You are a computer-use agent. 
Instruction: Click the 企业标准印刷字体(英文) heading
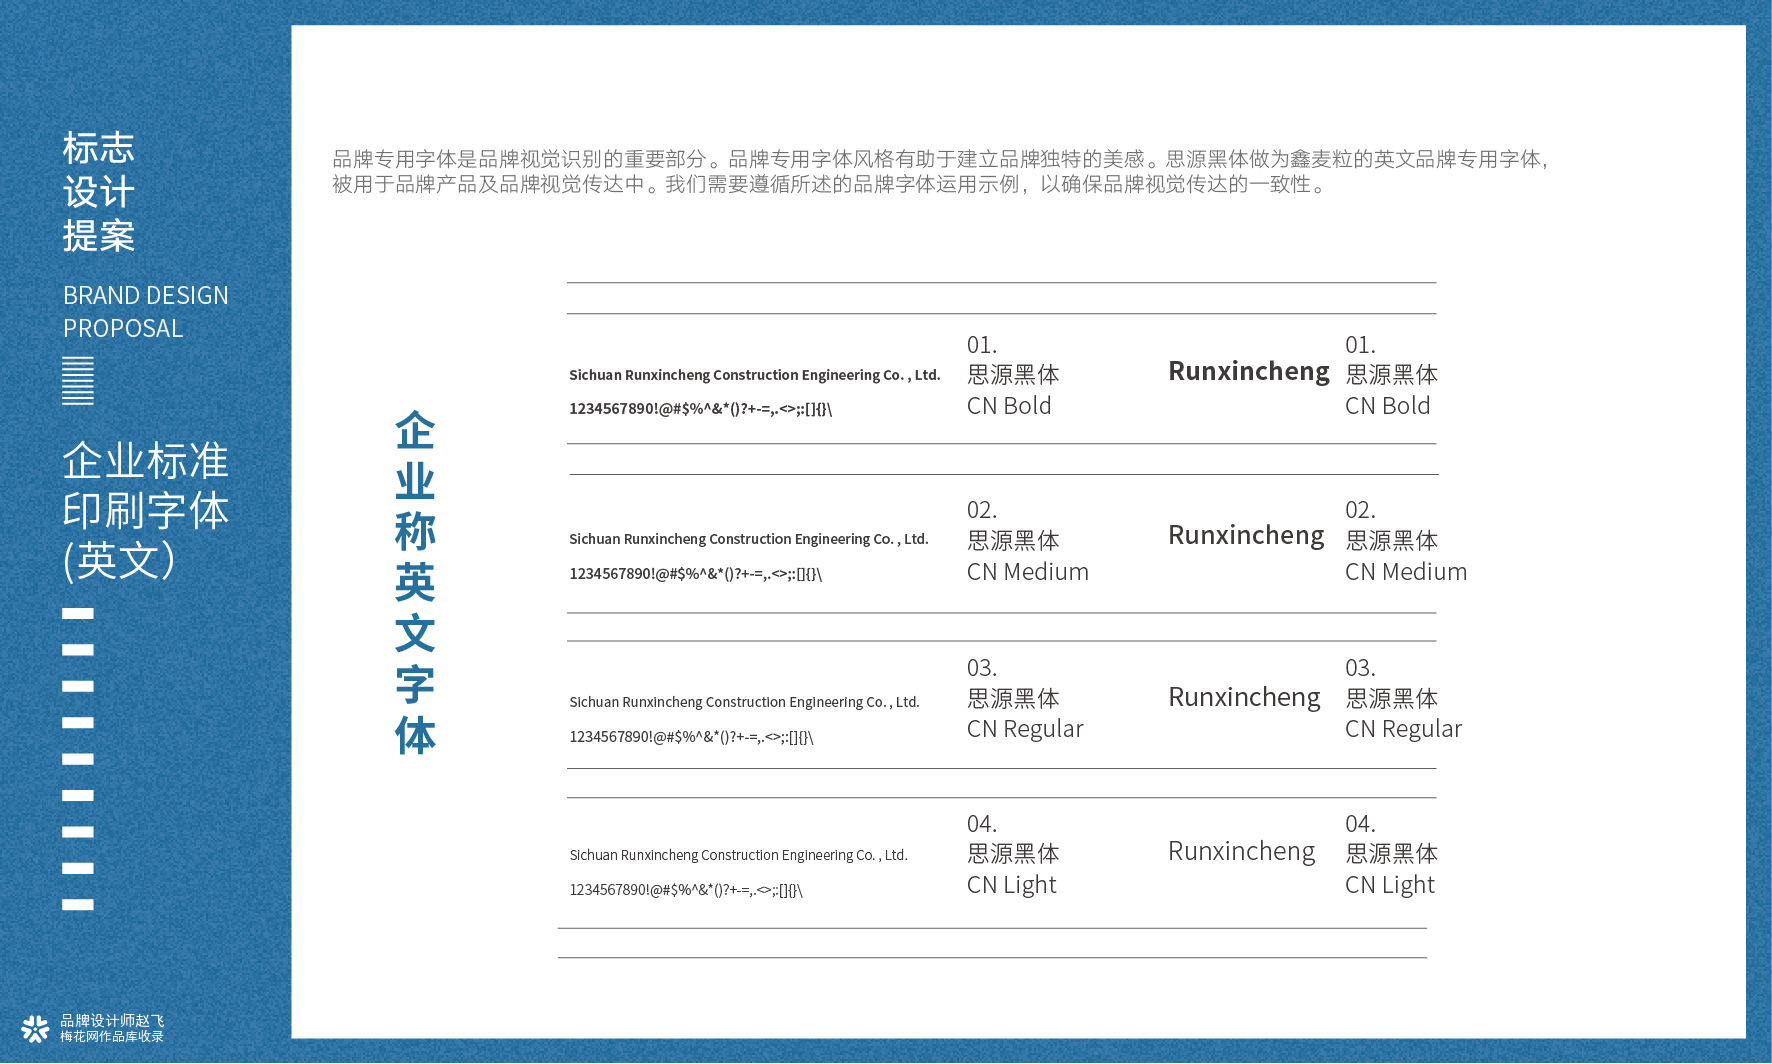pyautogui.click(x=146, y=511)
